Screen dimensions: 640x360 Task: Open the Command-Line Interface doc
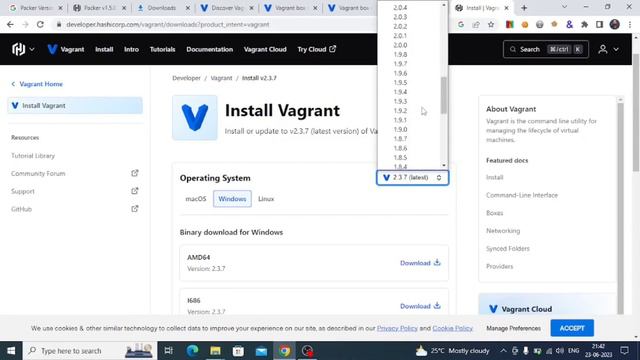click(522, 195)
